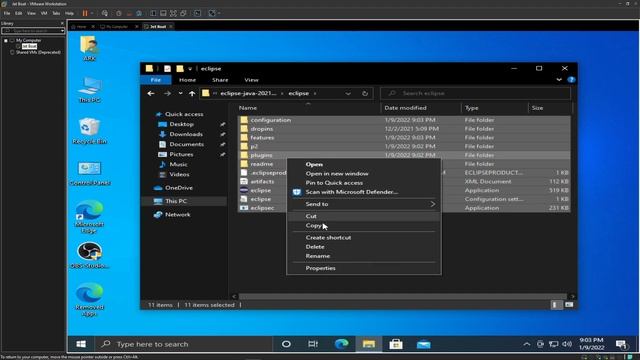The width and height of the screenshot is (640, 360).
Task: Click the eclipse-java-2021 breadcrumb
Action: pyautogui.click(x=248, y=93)
